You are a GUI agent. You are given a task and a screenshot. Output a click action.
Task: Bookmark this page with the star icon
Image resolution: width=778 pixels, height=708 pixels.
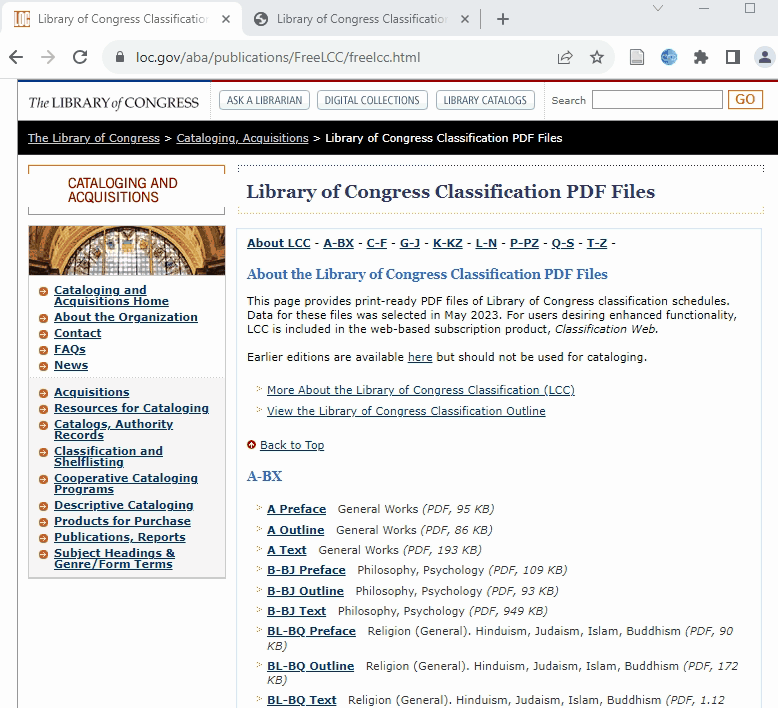click(x=597, y=58)
